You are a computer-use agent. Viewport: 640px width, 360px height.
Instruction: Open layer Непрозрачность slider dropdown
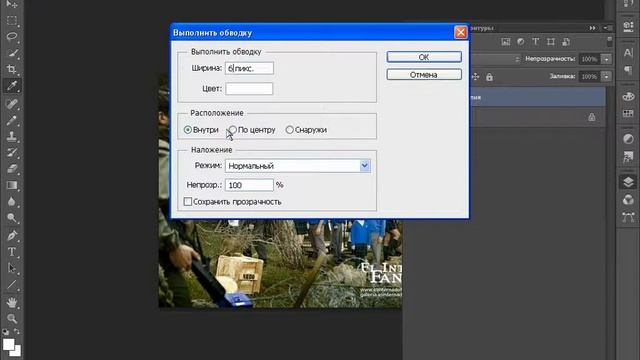pyautogui.click(x=607, y=59)
